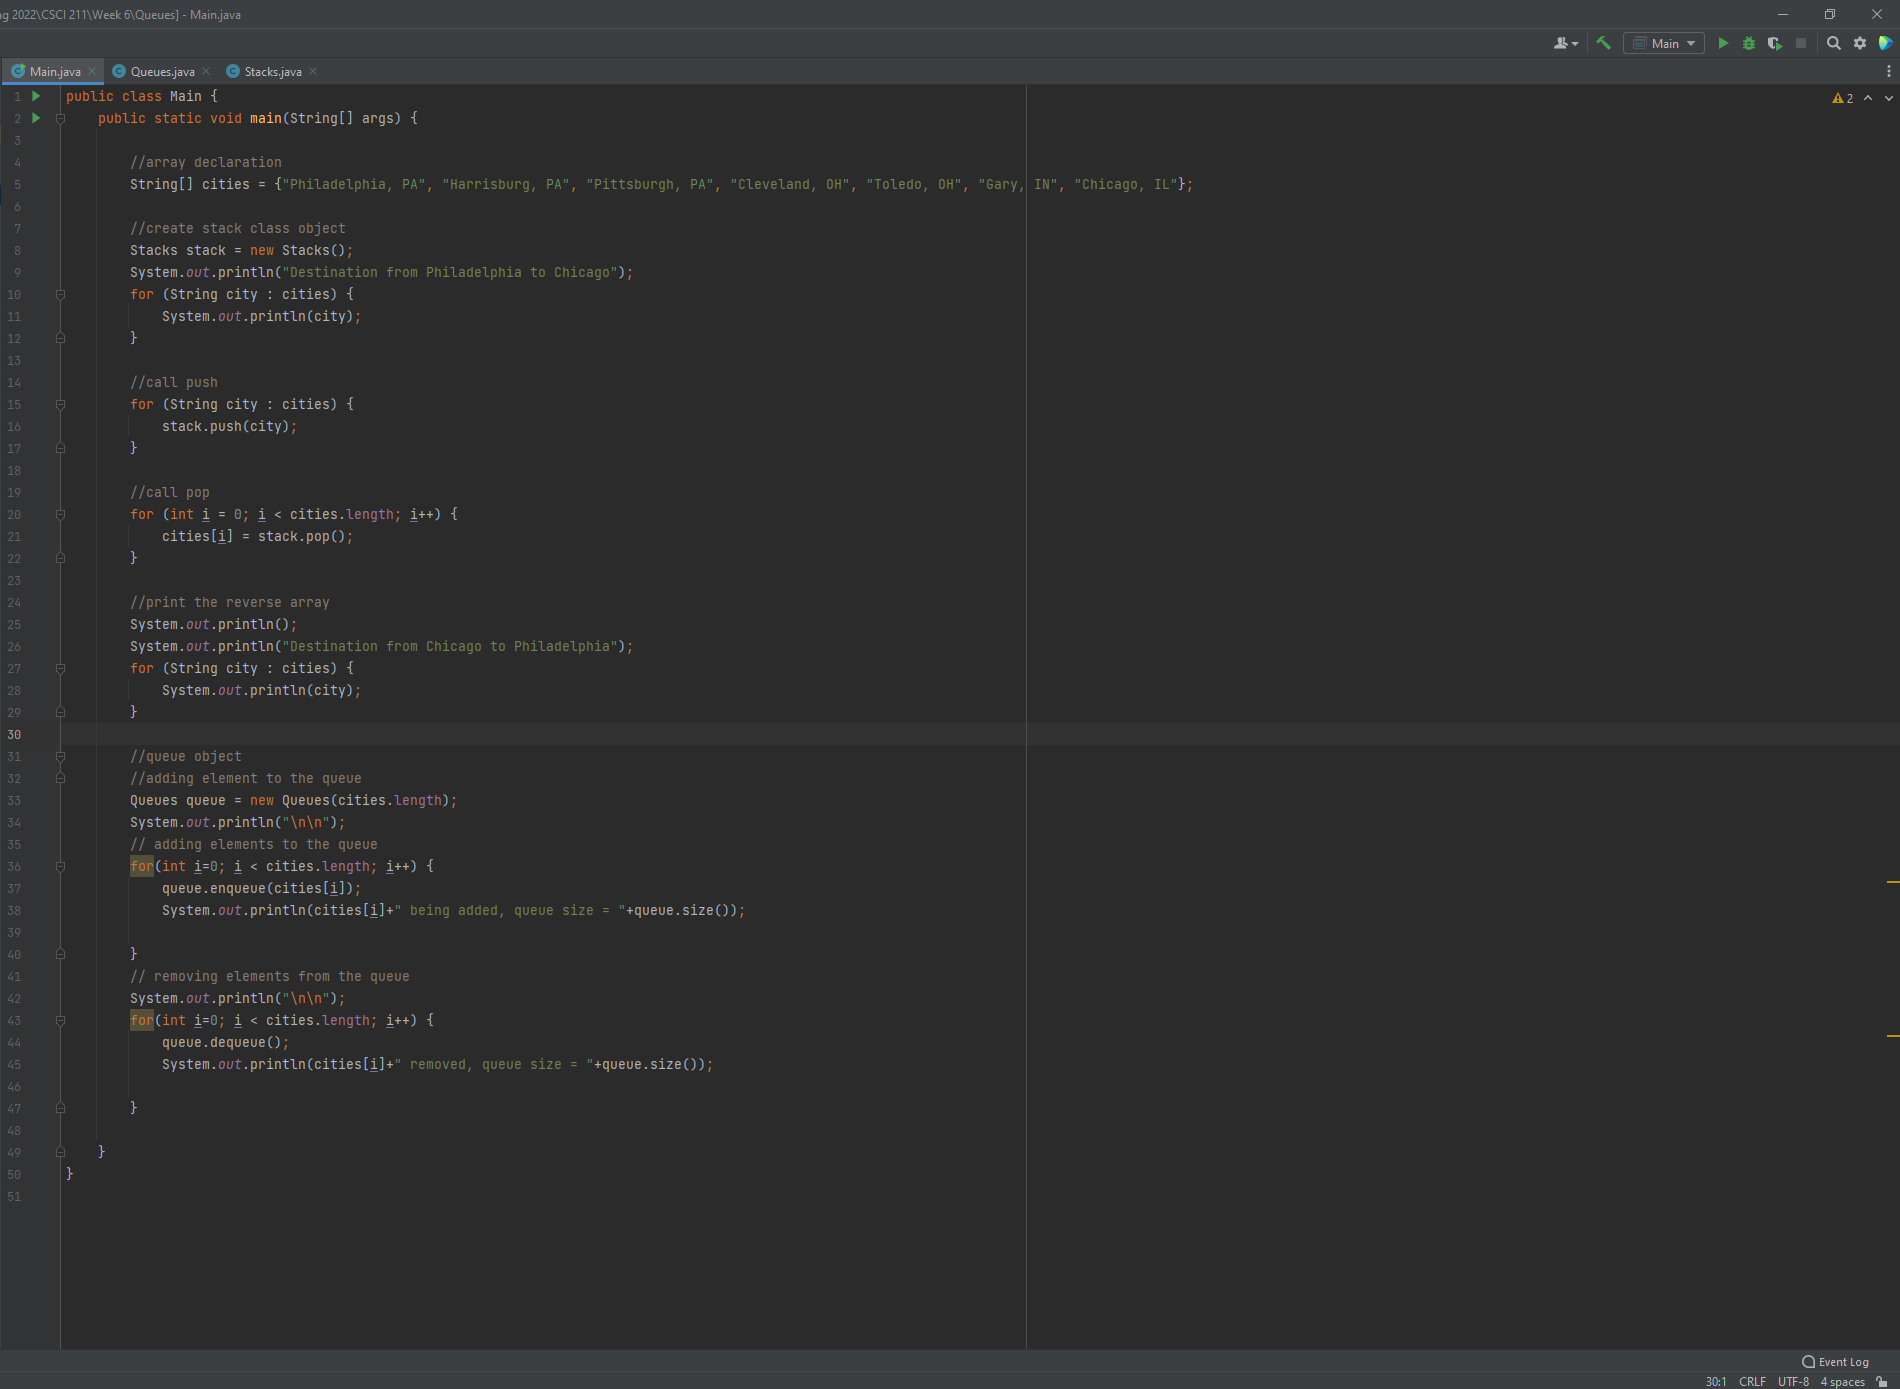The image size is (1900, 1389).
Task: Click the run gutter icon beside main method
Action: [36, 118]
